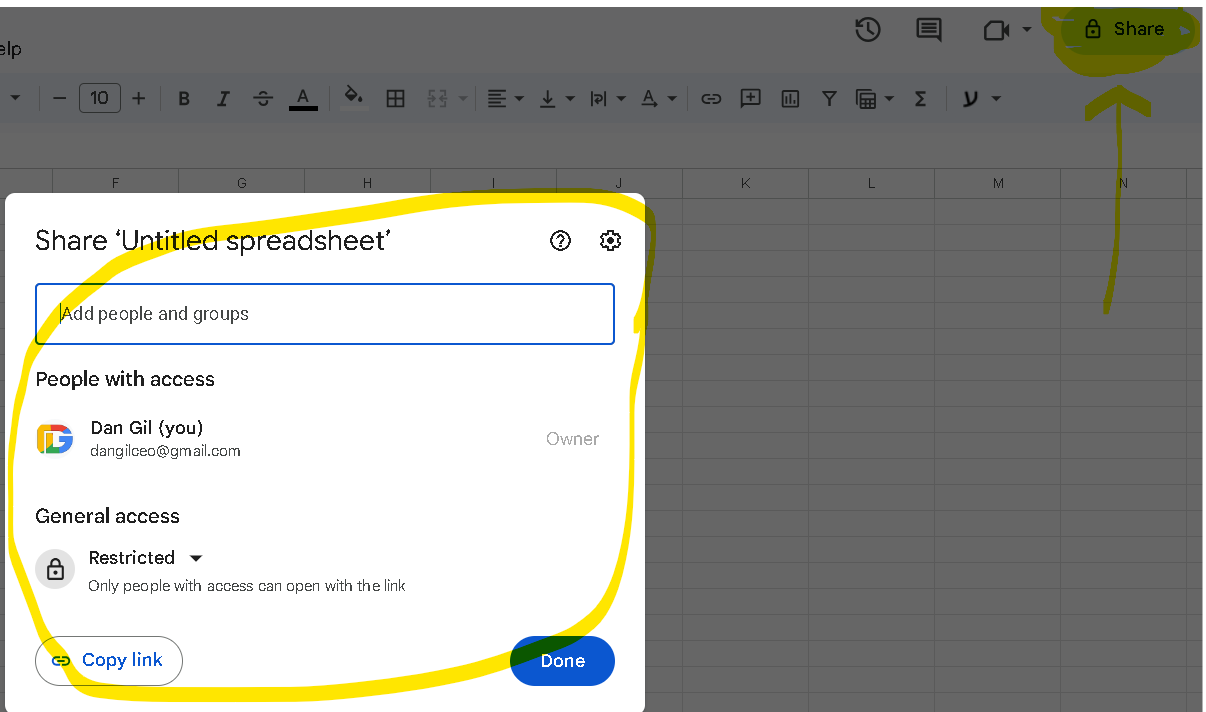This screenshot has width=1206, height=712.
Task: Toggle strikethrough formatting
Action: point(263,98)
